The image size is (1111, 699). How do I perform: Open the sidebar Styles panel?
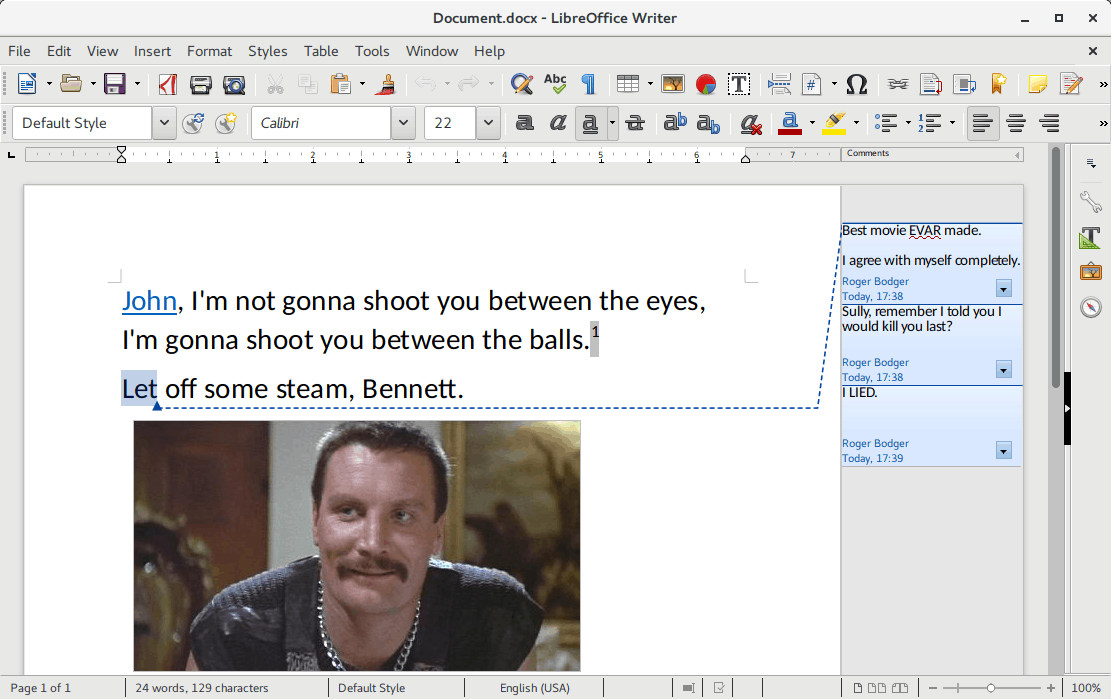tap(1090, 237)
